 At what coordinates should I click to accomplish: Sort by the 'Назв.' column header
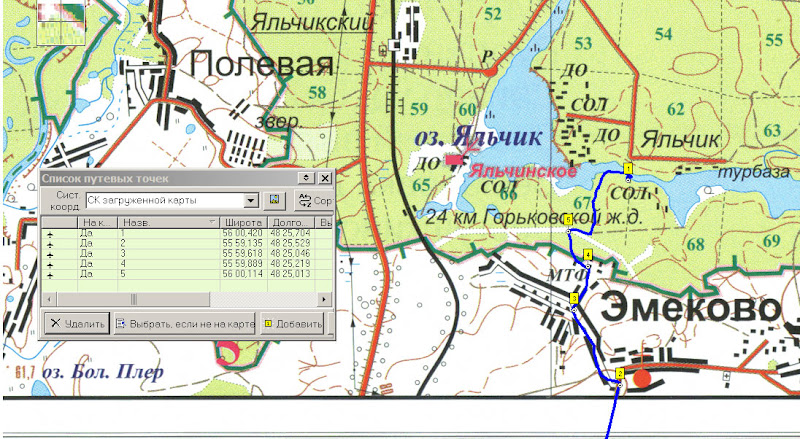click(169, 223)
